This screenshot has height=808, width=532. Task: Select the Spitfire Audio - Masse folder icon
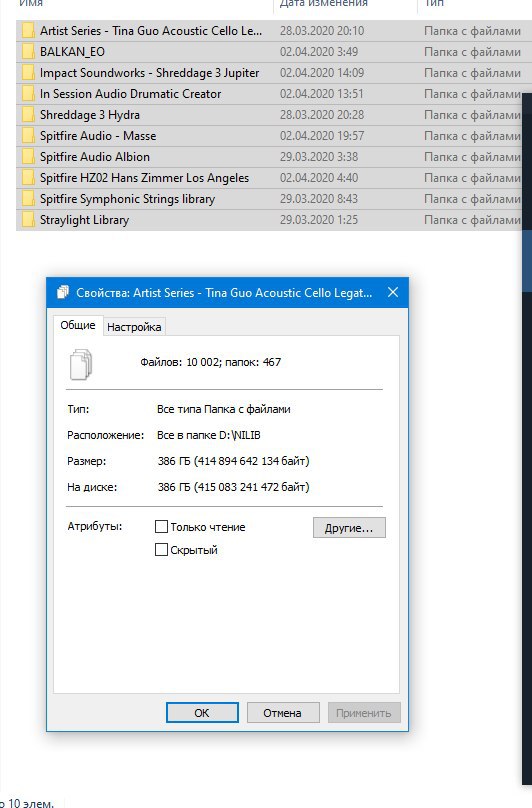pos(28,136)
